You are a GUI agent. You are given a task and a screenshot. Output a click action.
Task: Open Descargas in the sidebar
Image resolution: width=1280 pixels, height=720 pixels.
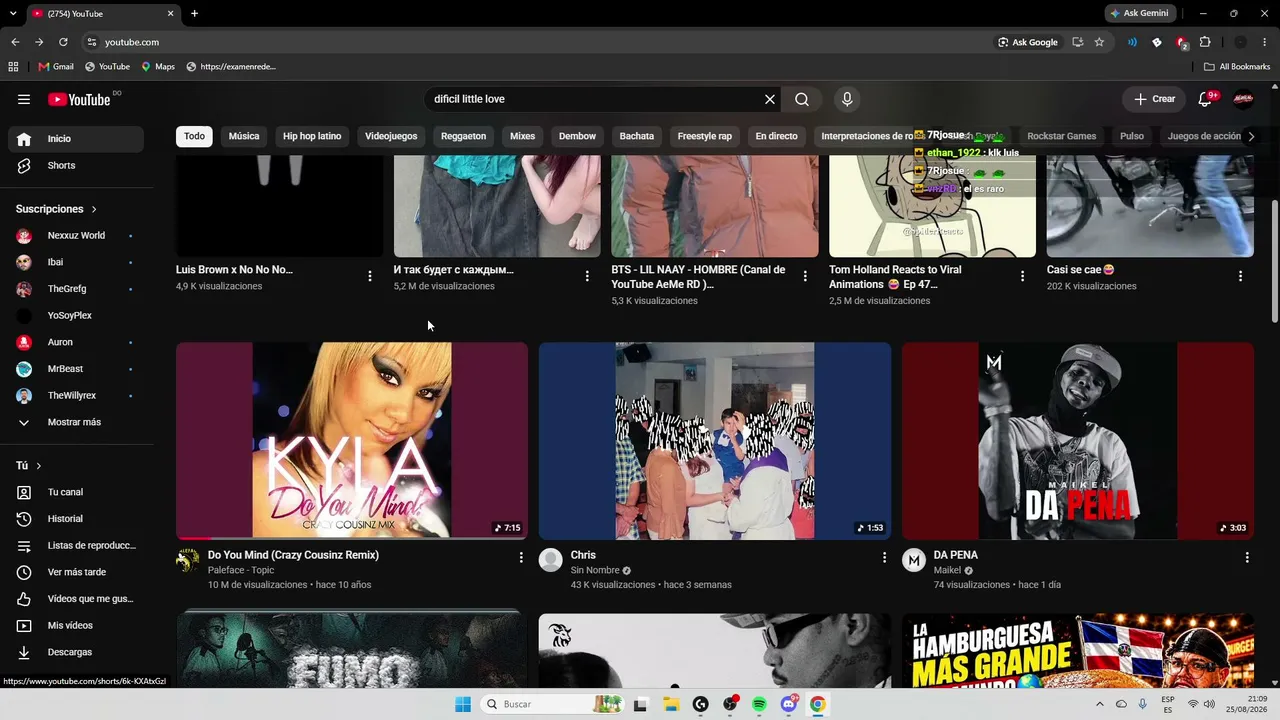click(76, 652)
